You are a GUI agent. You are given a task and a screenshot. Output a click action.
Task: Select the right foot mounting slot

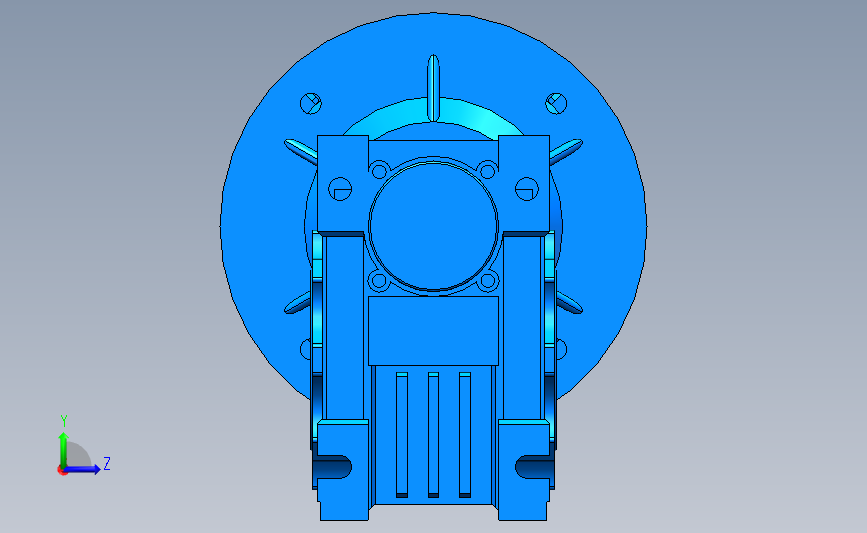pos(534,467)
